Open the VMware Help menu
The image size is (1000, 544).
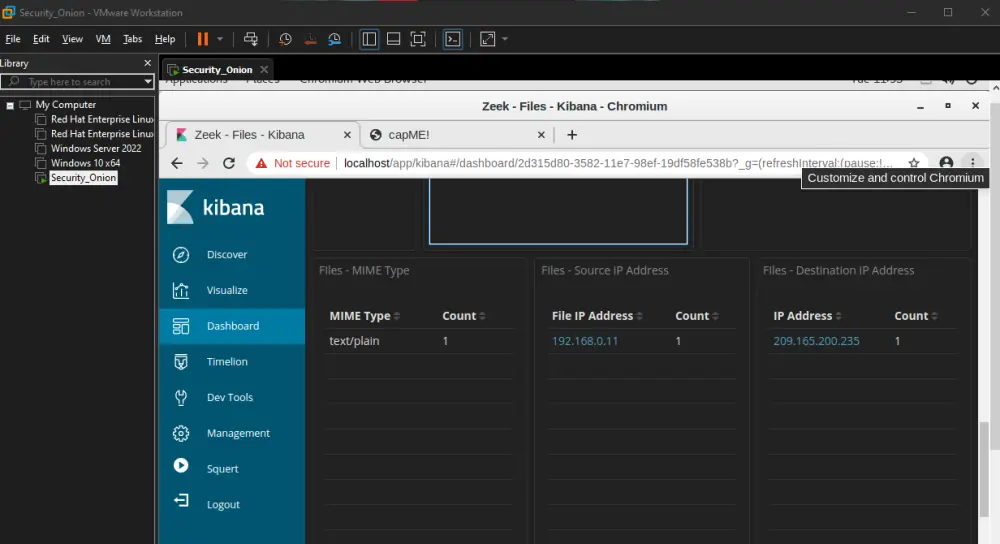(x=165, y=39)
